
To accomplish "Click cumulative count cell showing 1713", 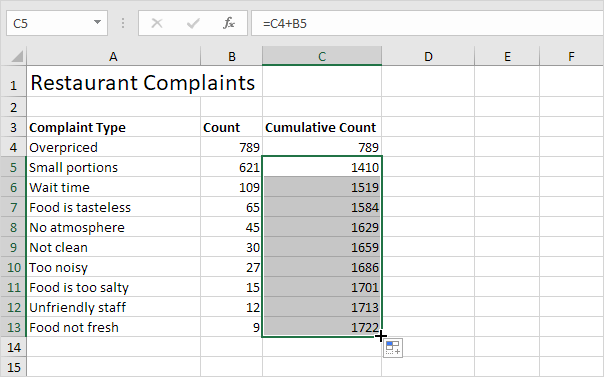I will pos(322,307).
